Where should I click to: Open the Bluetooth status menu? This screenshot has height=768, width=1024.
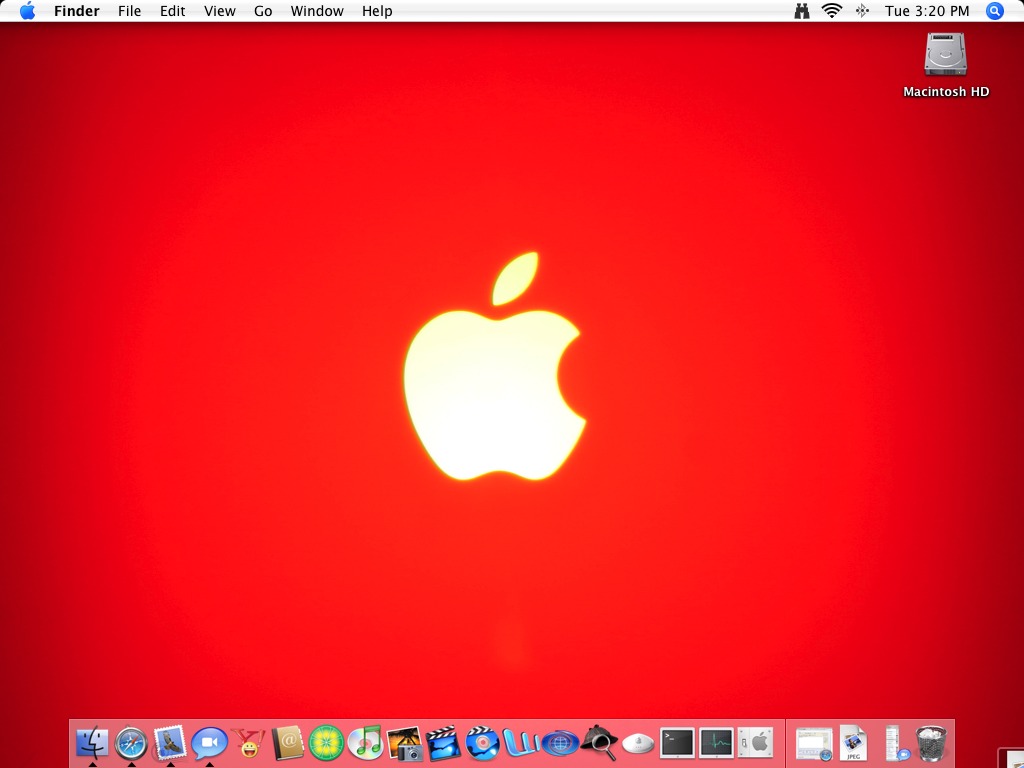[862, 11]
